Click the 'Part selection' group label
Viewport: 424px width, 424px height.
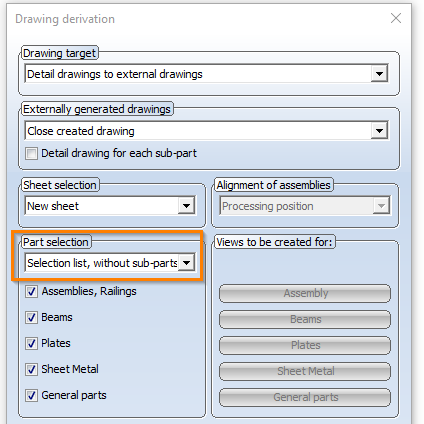point(56,242)
